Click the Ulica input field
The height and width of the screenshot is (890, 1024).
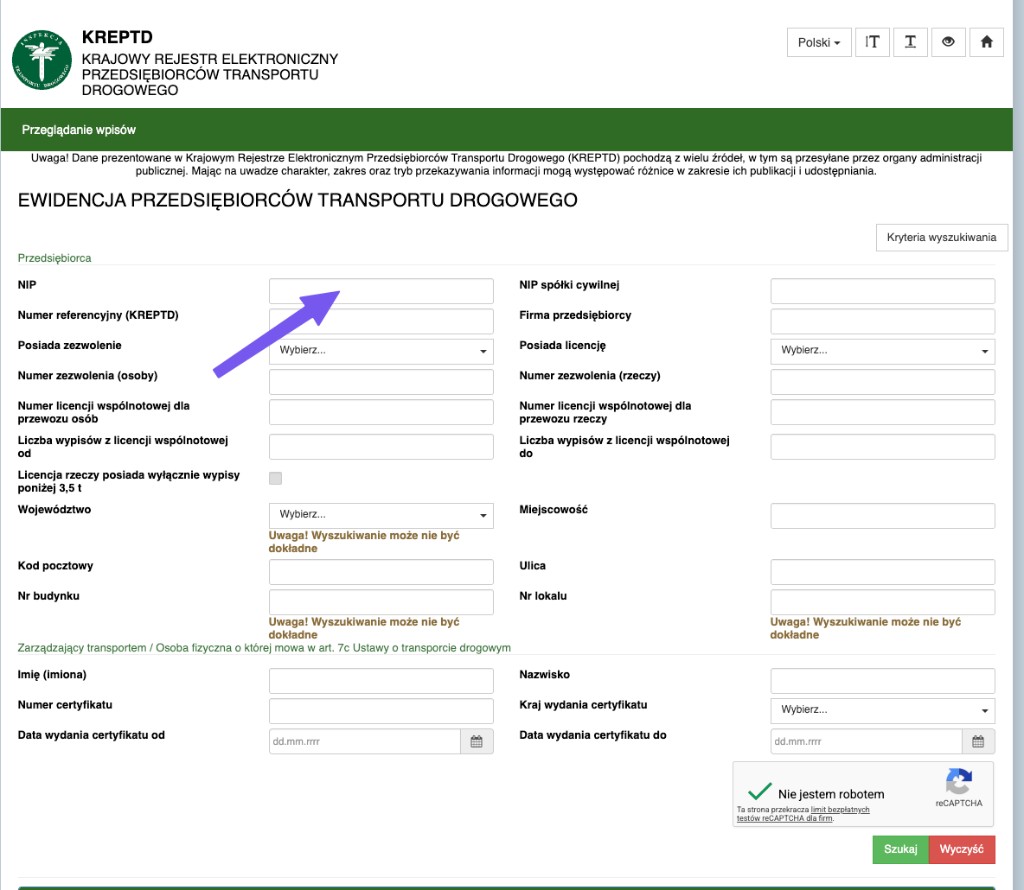[x=882, y=572]
